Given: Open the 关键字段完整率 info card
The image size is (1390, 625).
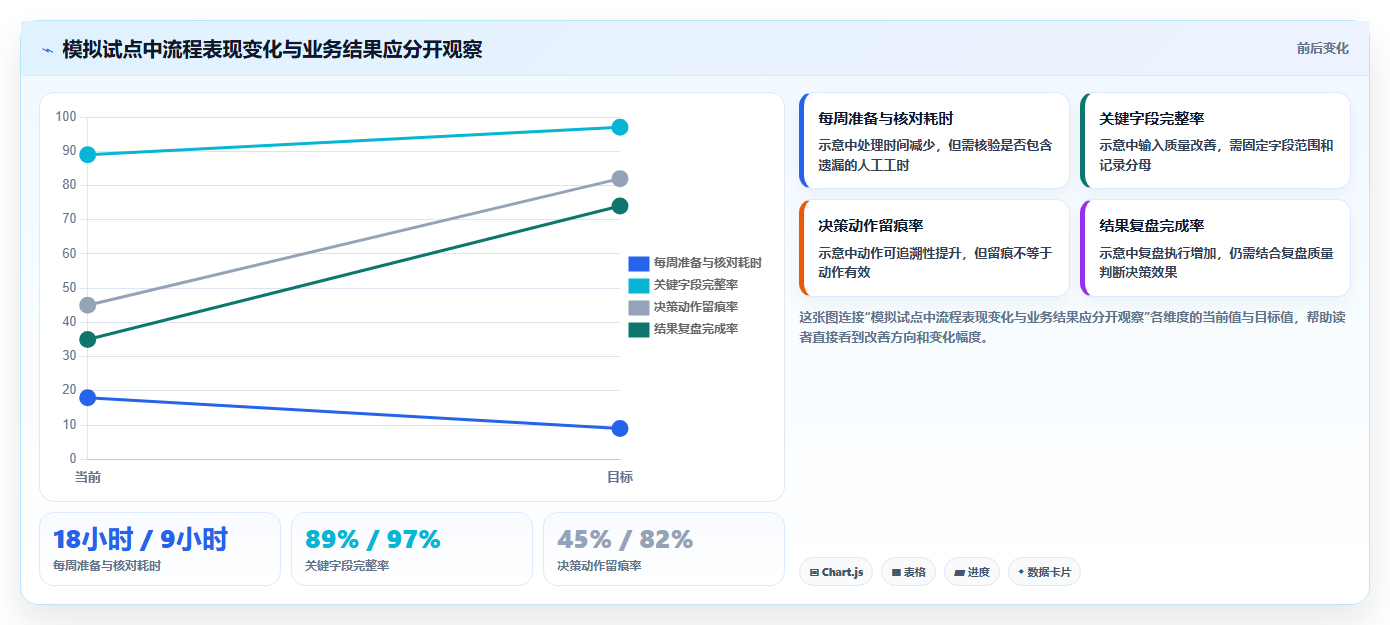Looking at the screenshot, I should coord(1215,141).
